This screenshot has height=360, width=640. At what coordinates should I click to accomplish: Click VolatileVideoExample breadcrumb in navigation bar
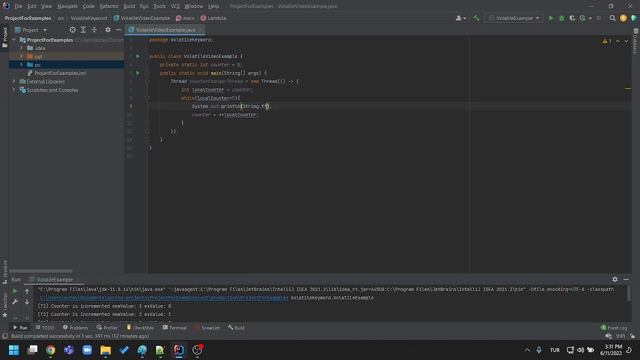[x=142, y=18]
